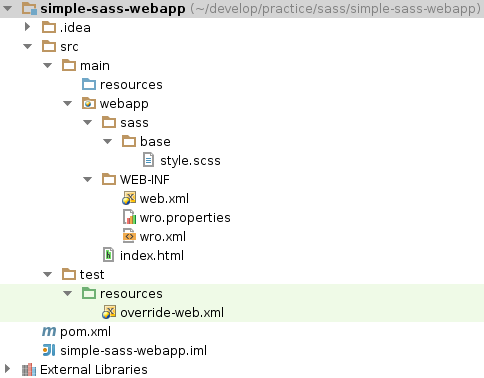Viewport: 484px width, 378px height.
Task: Click the External Libraries icon
Action: point(29,369)
